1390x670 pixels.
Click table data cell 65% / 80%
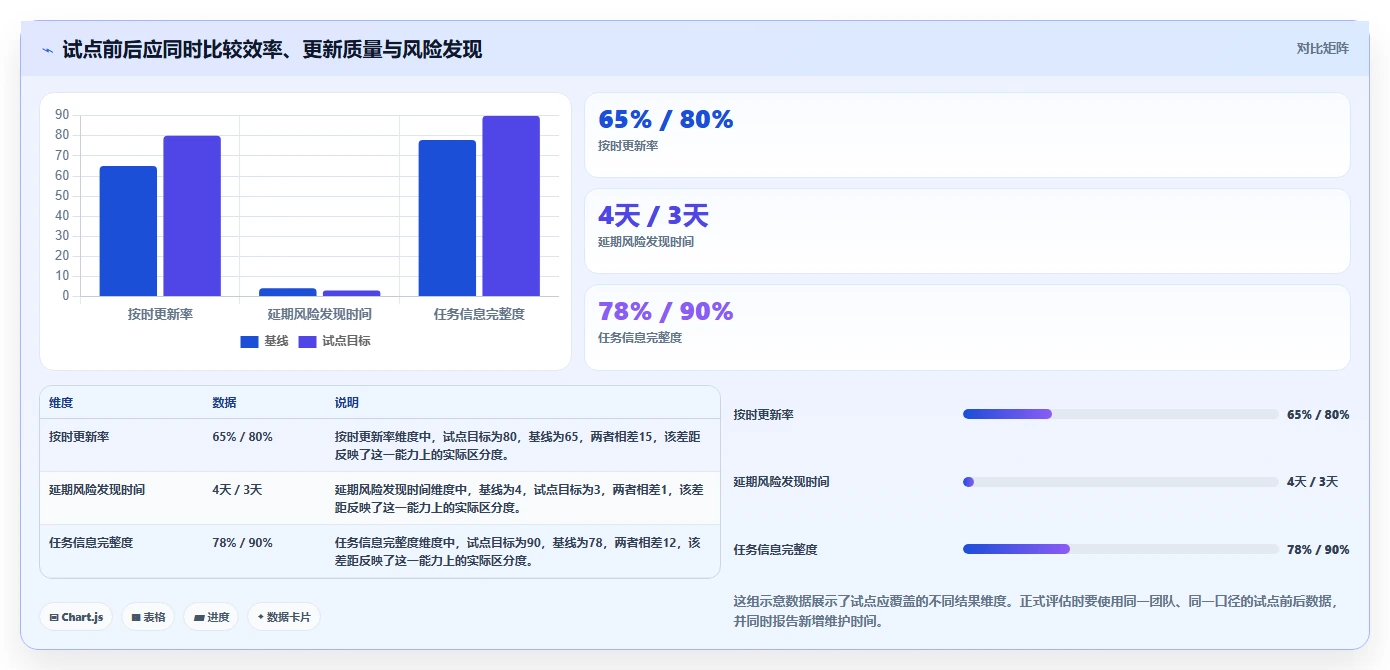(x=242, y=437)
